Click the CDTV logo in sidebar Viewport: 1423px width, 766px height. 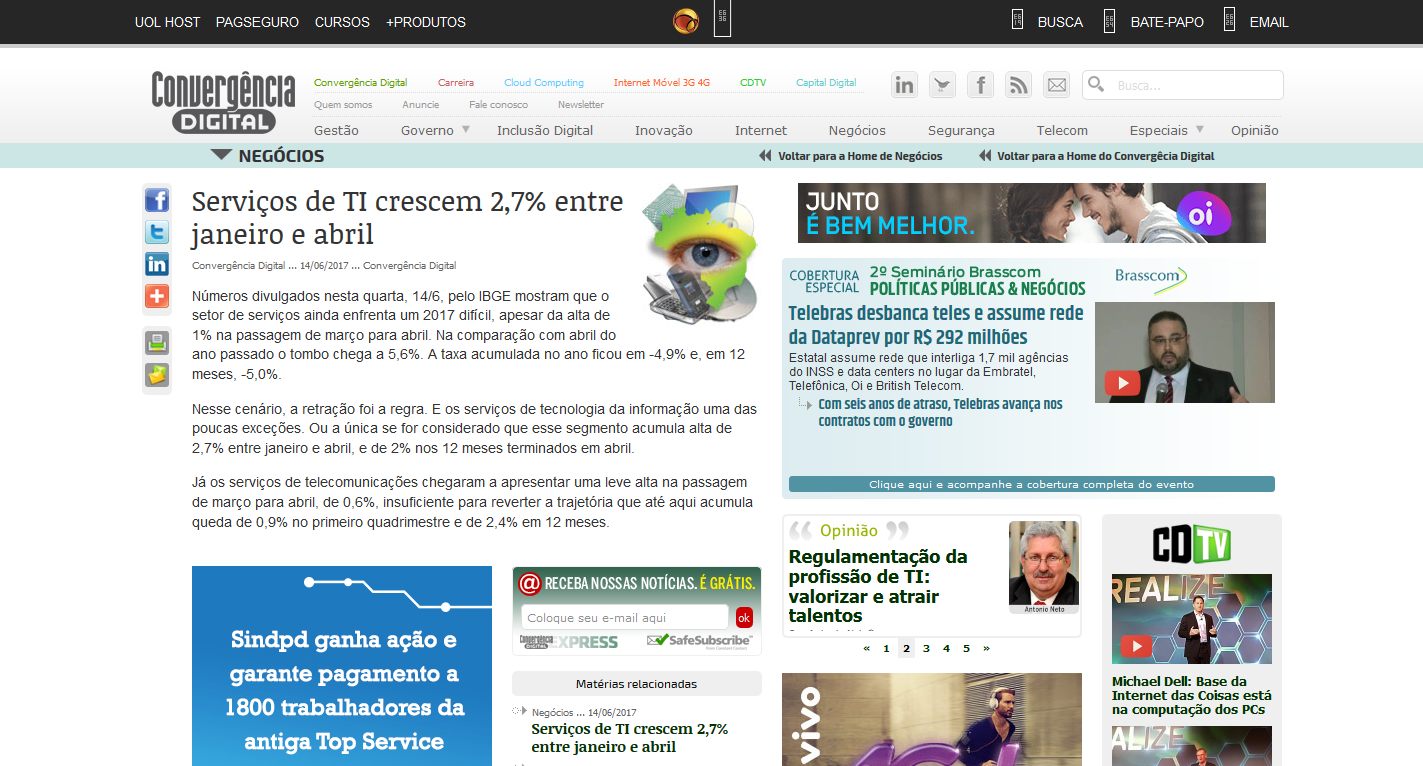click(x=1191, y=544)
